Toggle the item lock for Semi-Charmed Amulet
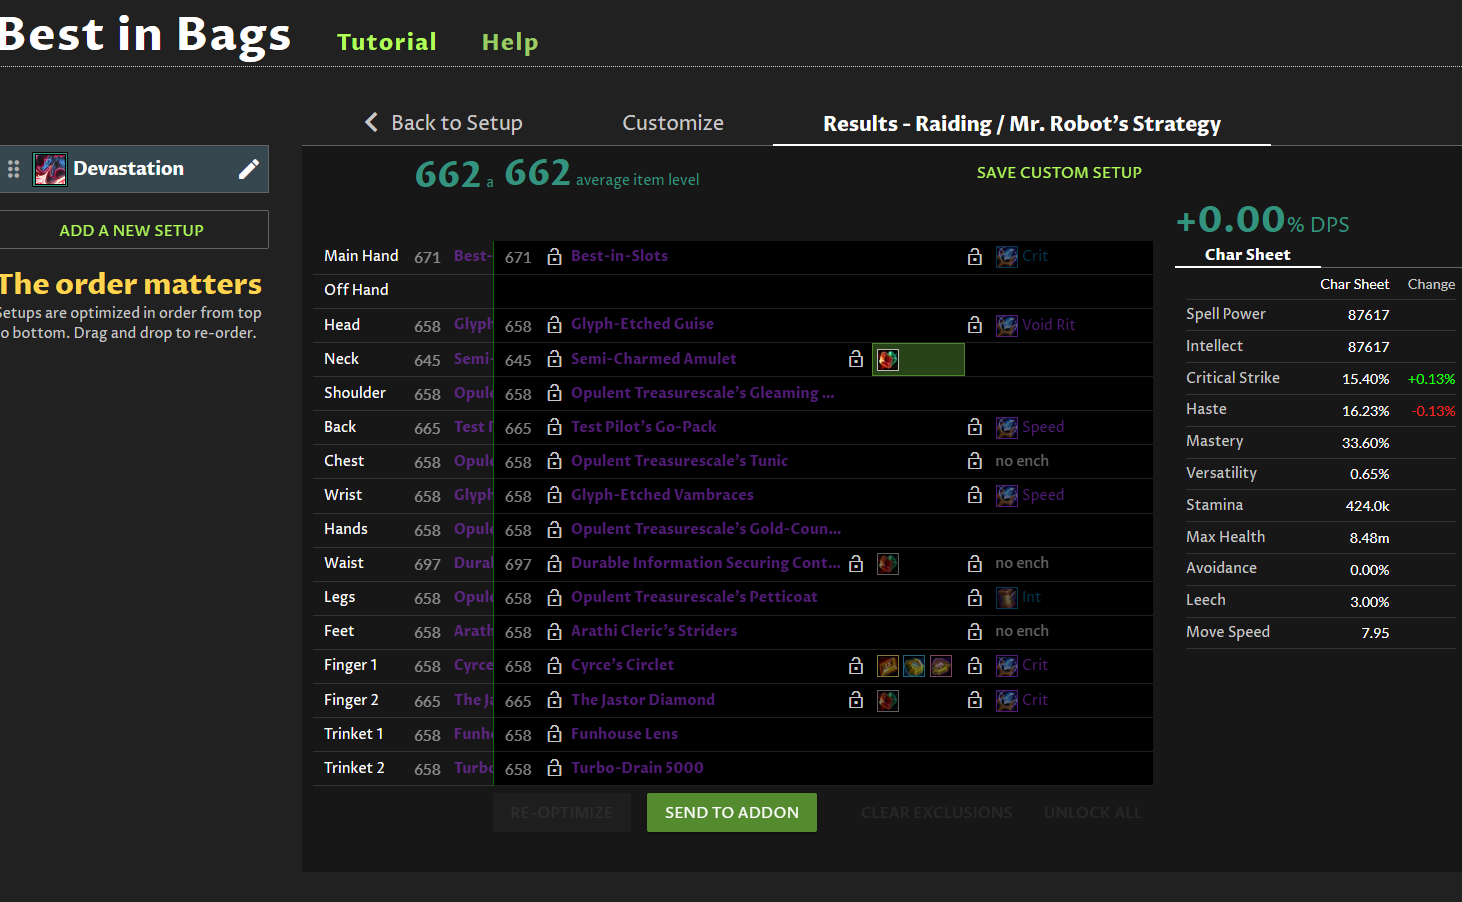This screenshot has height=902, width=1462. pyautogui.click(x=554, y=359)
